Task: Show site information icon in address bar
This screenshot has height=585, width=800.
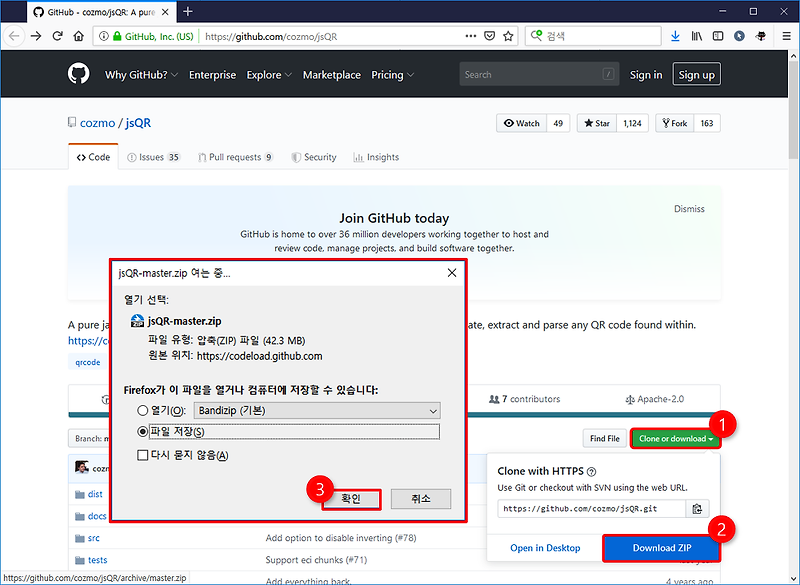Action: click(104, 36)
